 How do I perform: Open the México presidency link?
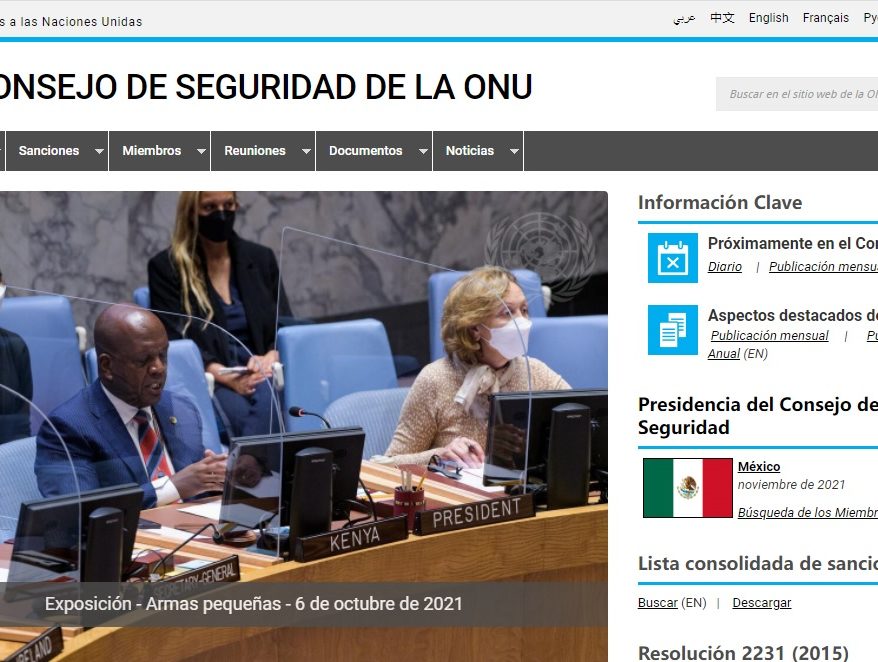759,466
